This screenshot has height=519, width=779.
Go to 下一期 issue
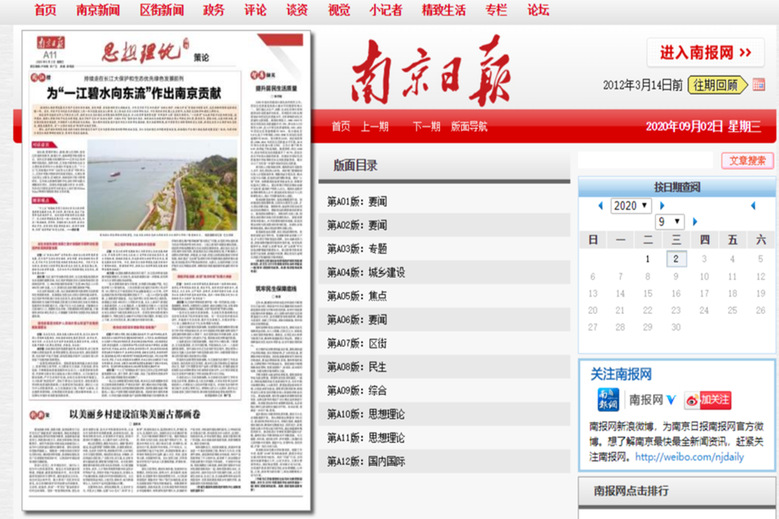[x=426, y=126]
